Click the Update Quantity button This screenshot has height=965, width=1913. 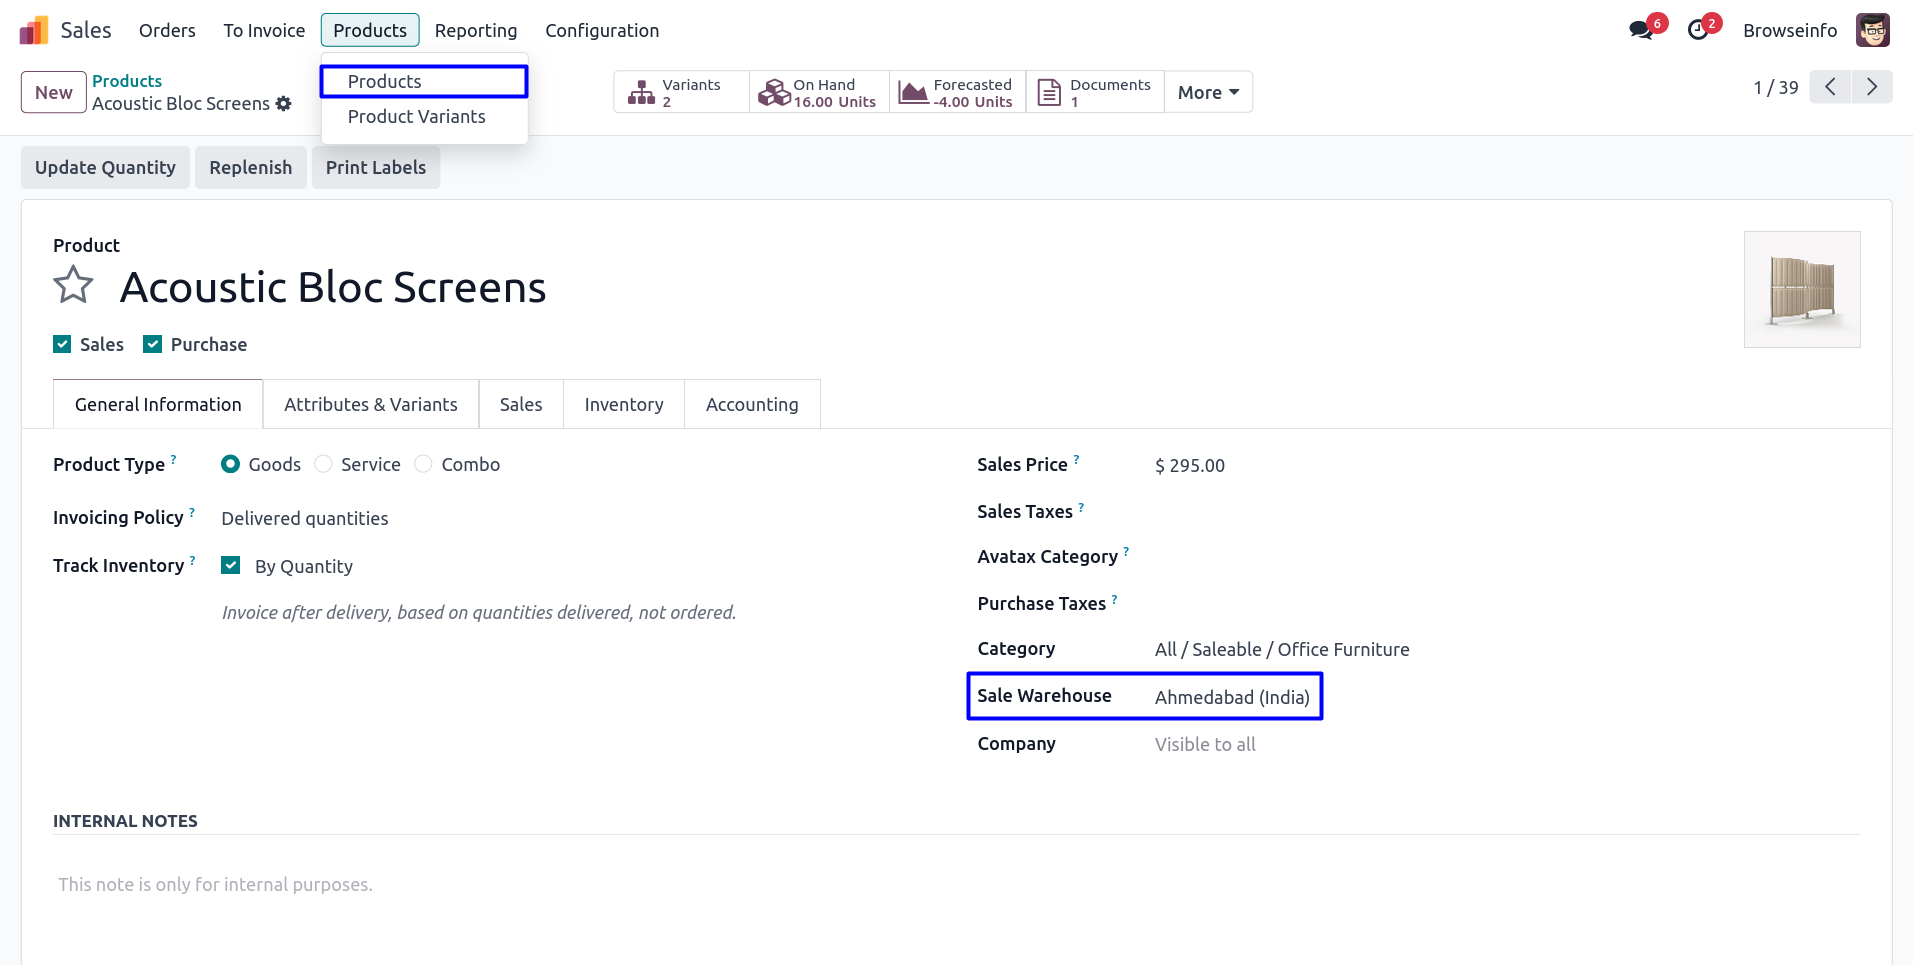[x=105, y=167]
